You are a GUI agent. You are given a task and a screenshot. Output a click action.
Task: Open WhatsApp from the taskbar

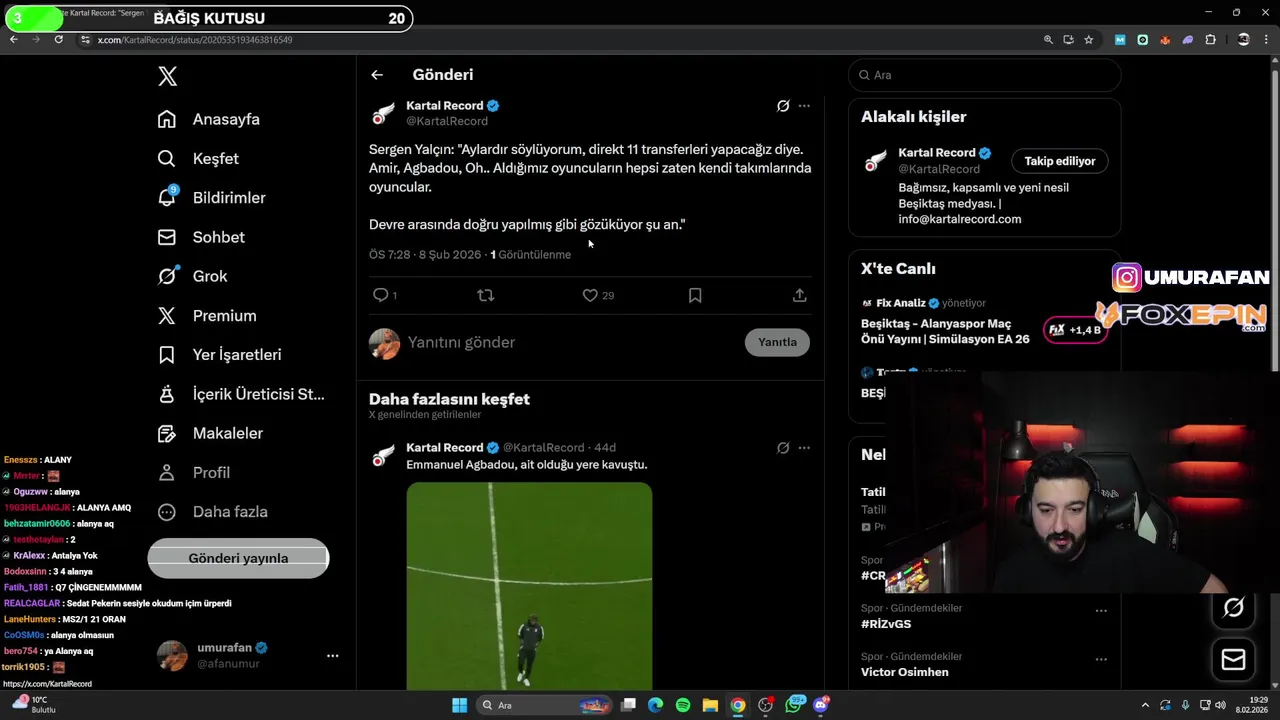tap(795, 705)
